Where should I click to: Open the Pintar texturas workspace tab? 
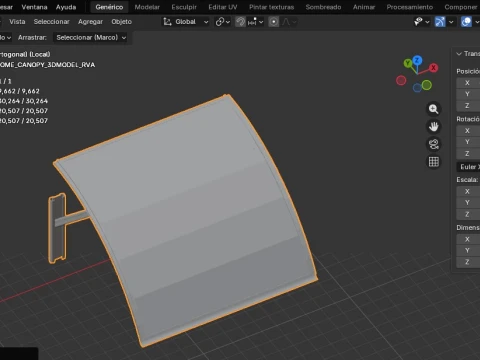[272, 7]
